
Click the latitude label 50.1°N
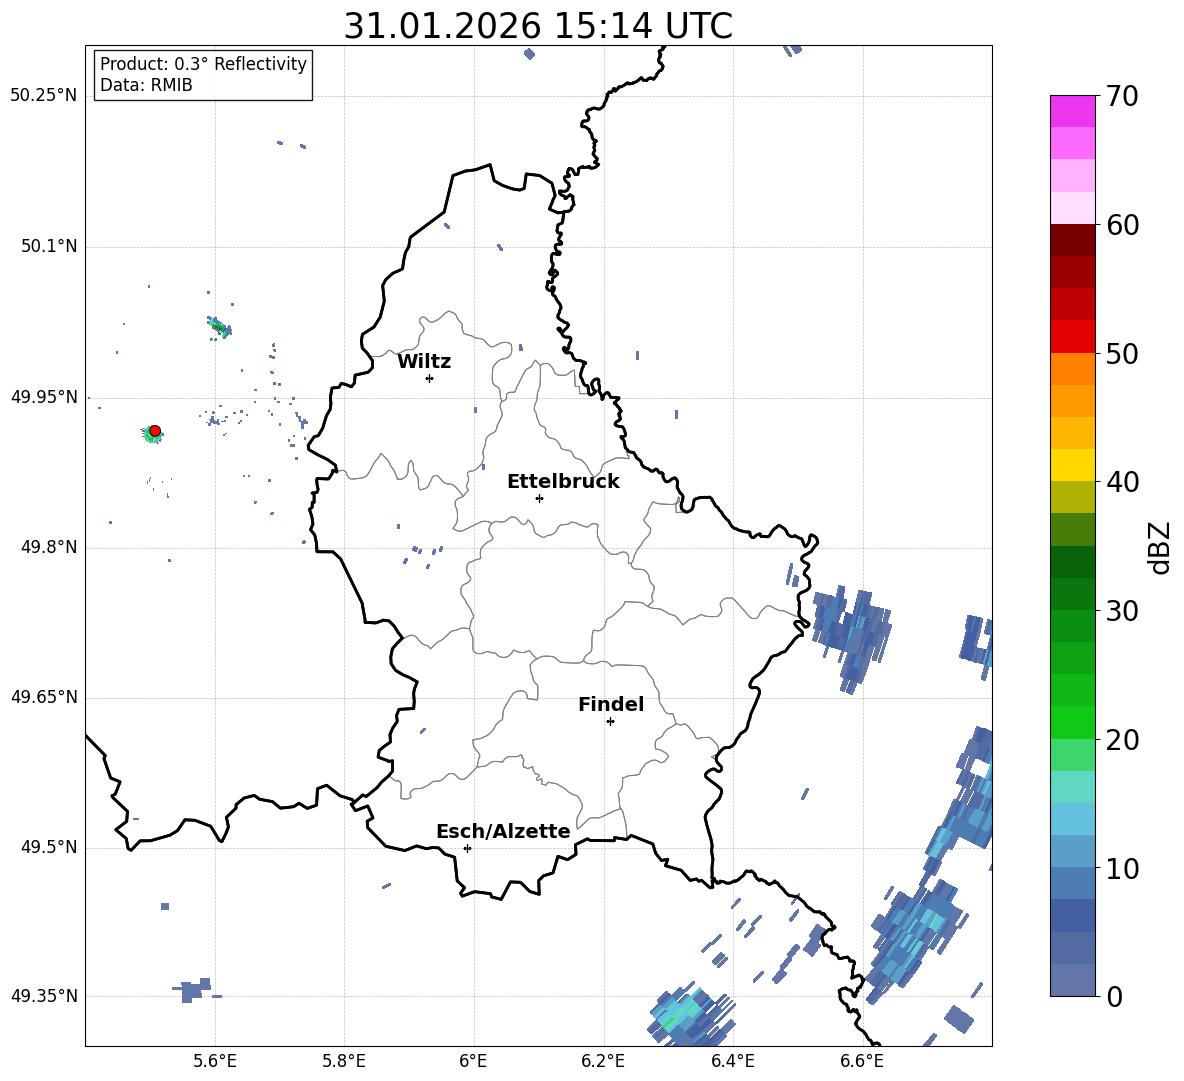pos(48,246)
